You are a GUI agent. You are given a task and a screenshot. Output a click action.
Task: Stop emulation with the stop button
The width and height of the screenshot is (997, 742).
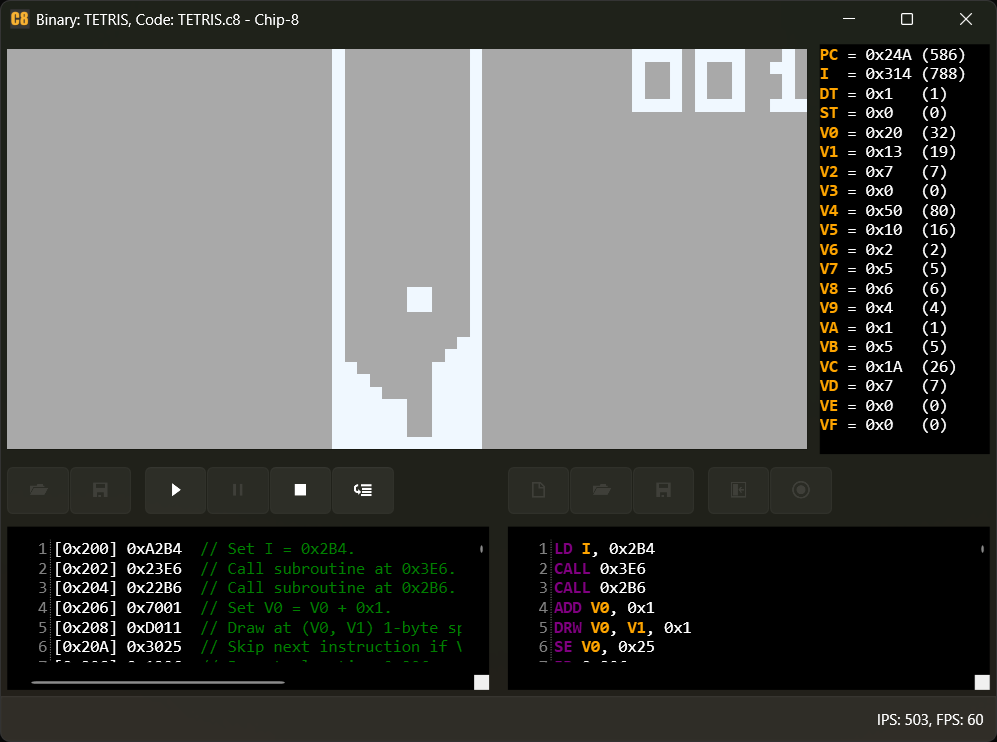[x=300, y=490]
